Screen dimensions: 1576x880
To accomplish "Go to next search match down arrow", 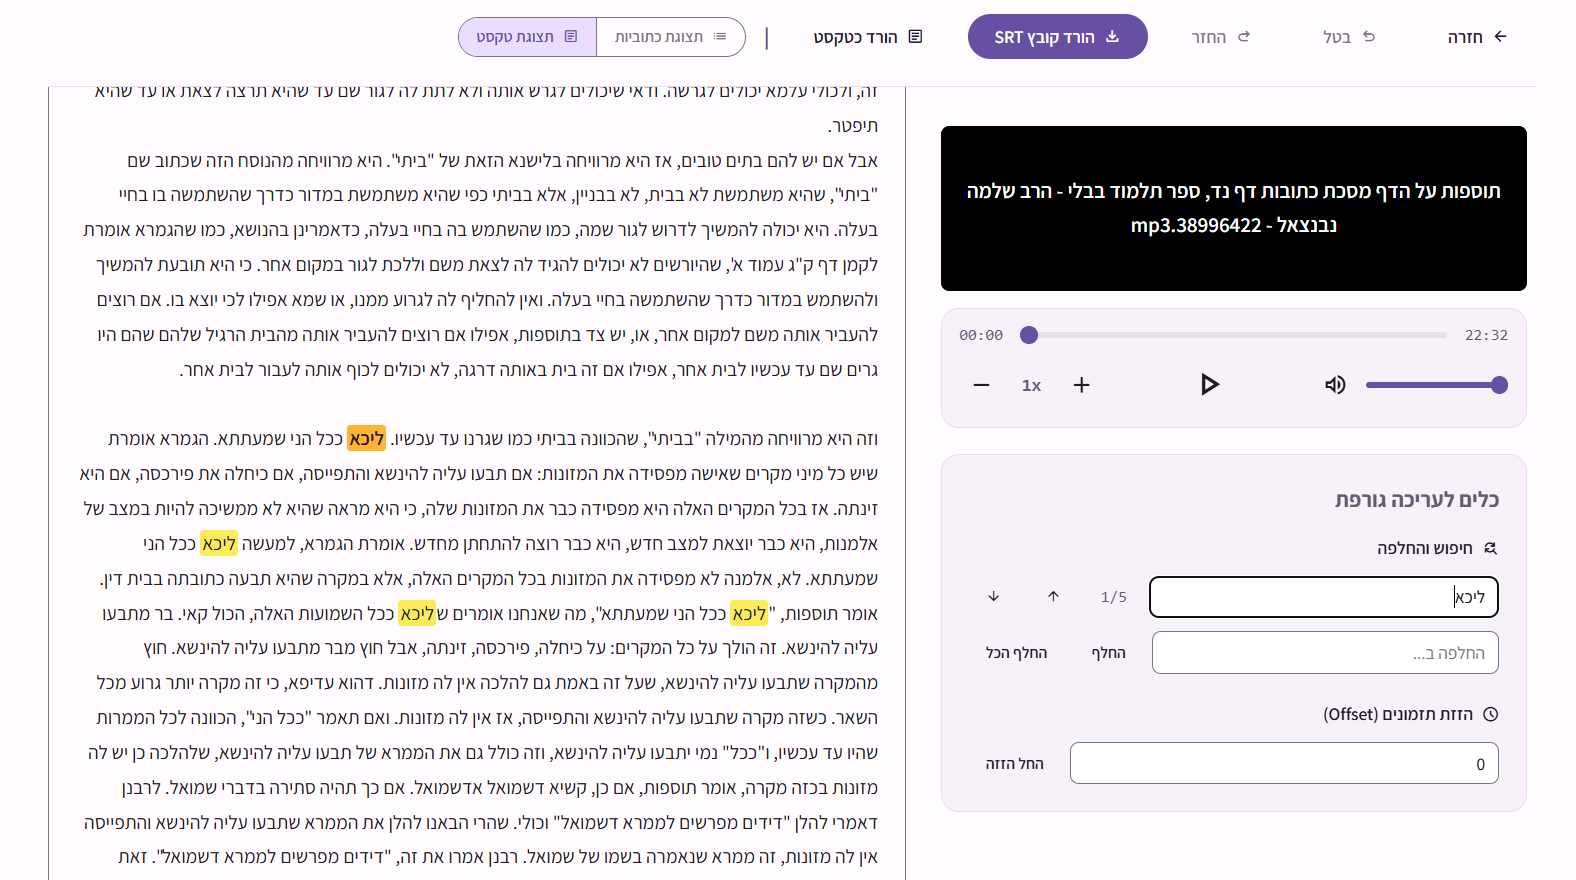I will click(993, 597).
